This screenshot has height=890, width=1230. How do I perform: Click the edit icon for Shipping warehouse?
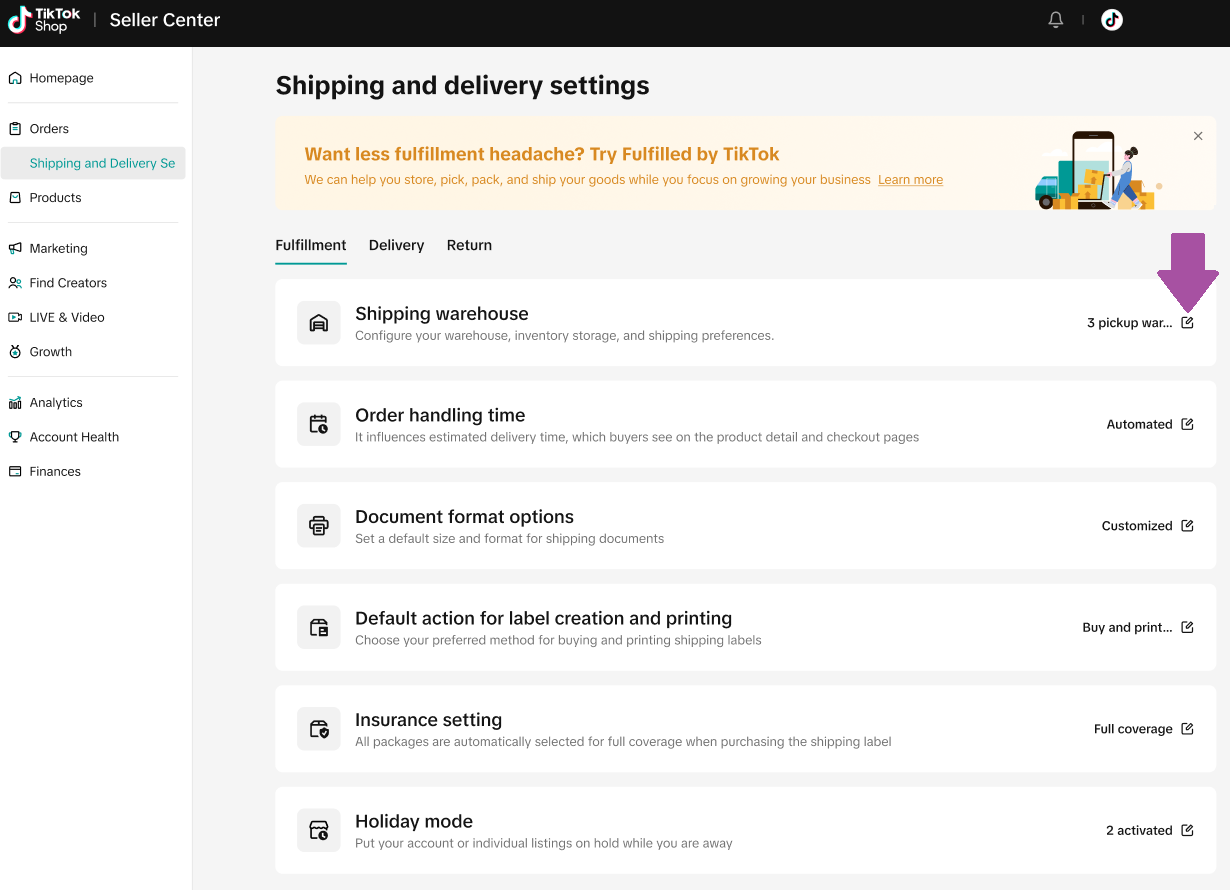(1187, 323)
